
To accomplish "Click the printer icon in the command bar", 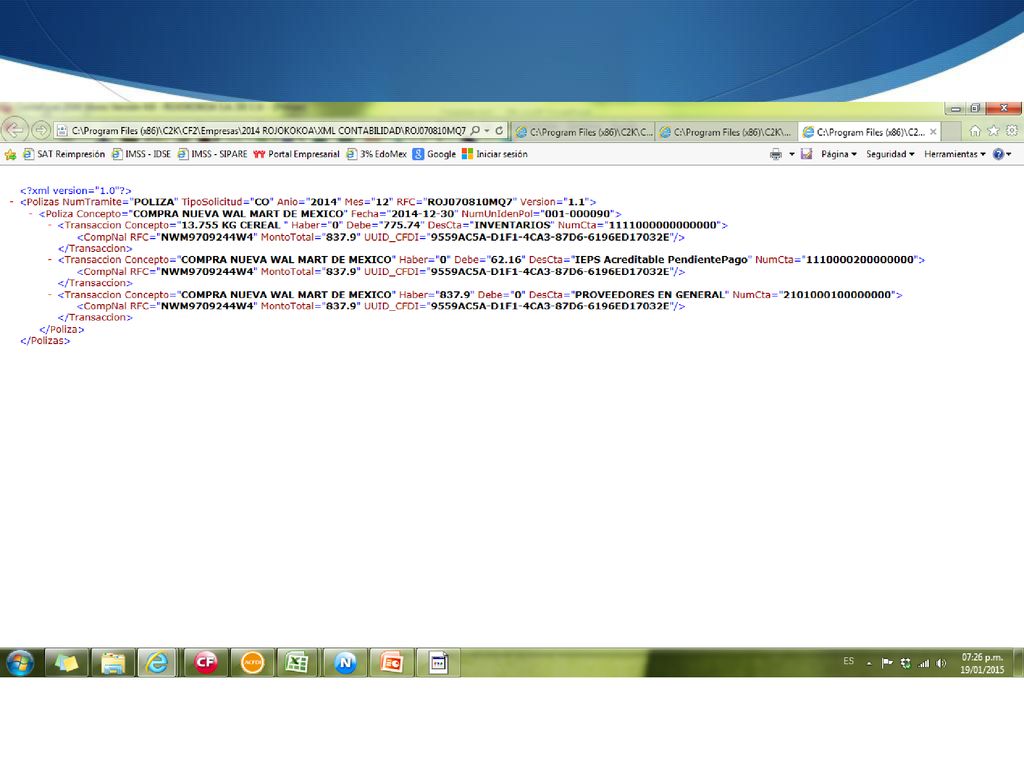I will (776, 154).
